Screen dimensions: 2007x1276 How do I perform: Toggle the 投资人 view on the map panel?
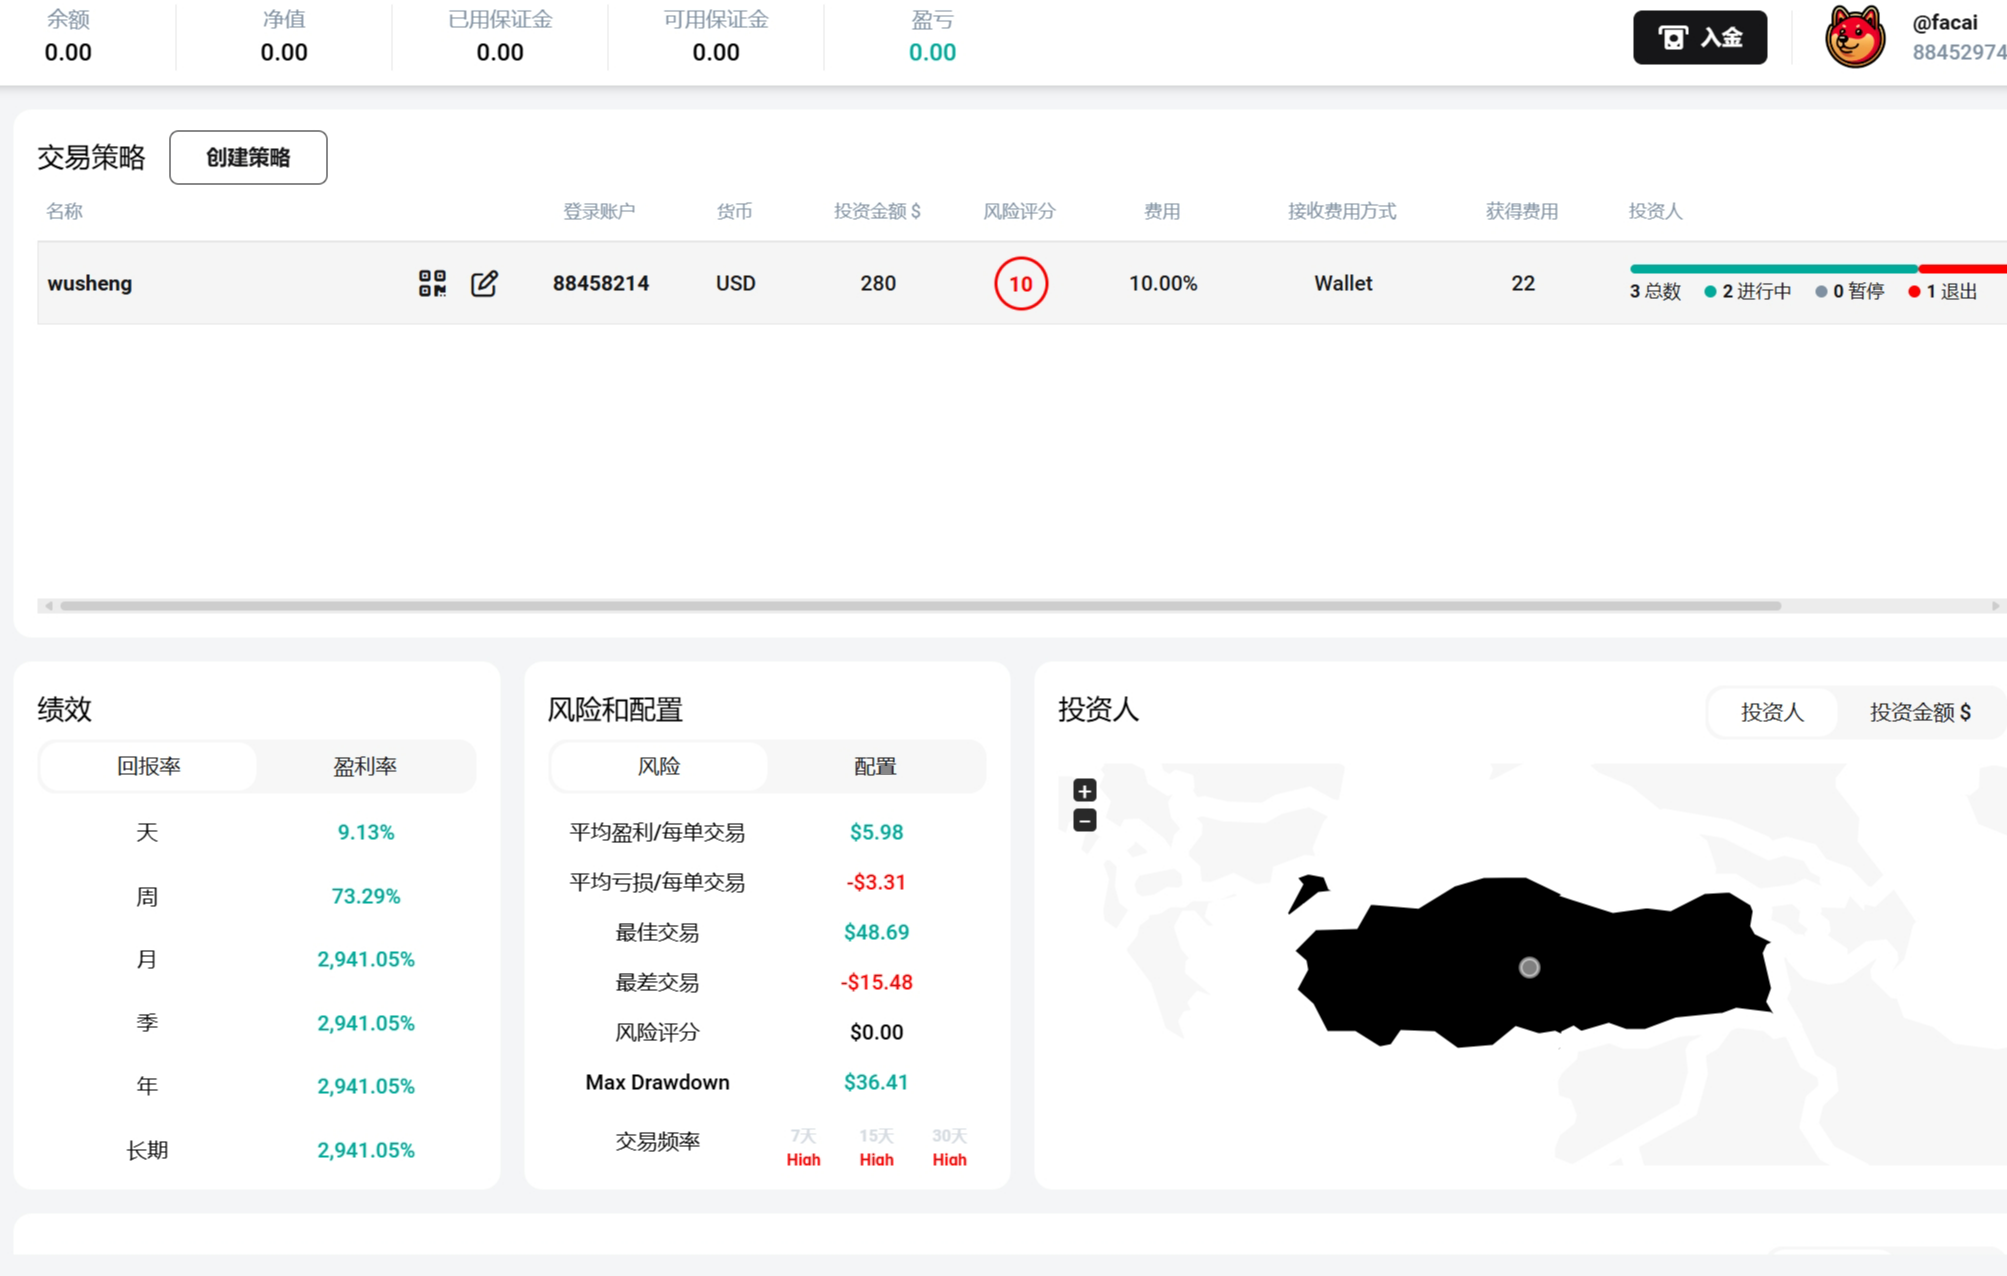click(x=1771, y=712)
